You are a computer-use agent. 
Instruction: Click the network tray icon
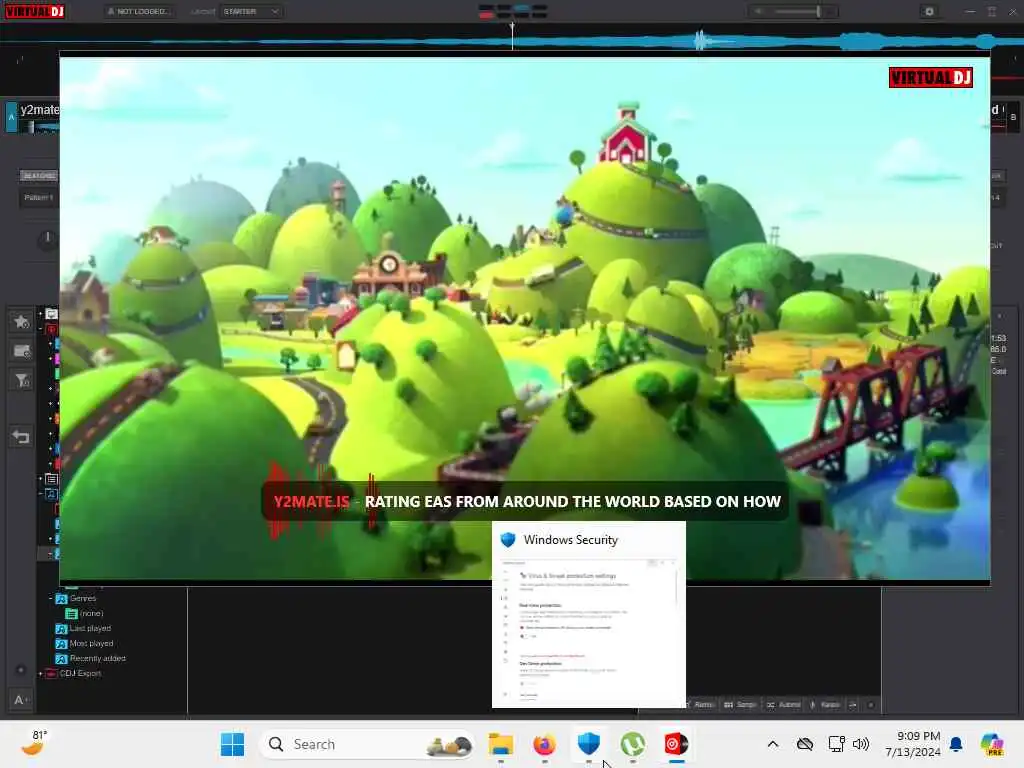coord(836,744)
